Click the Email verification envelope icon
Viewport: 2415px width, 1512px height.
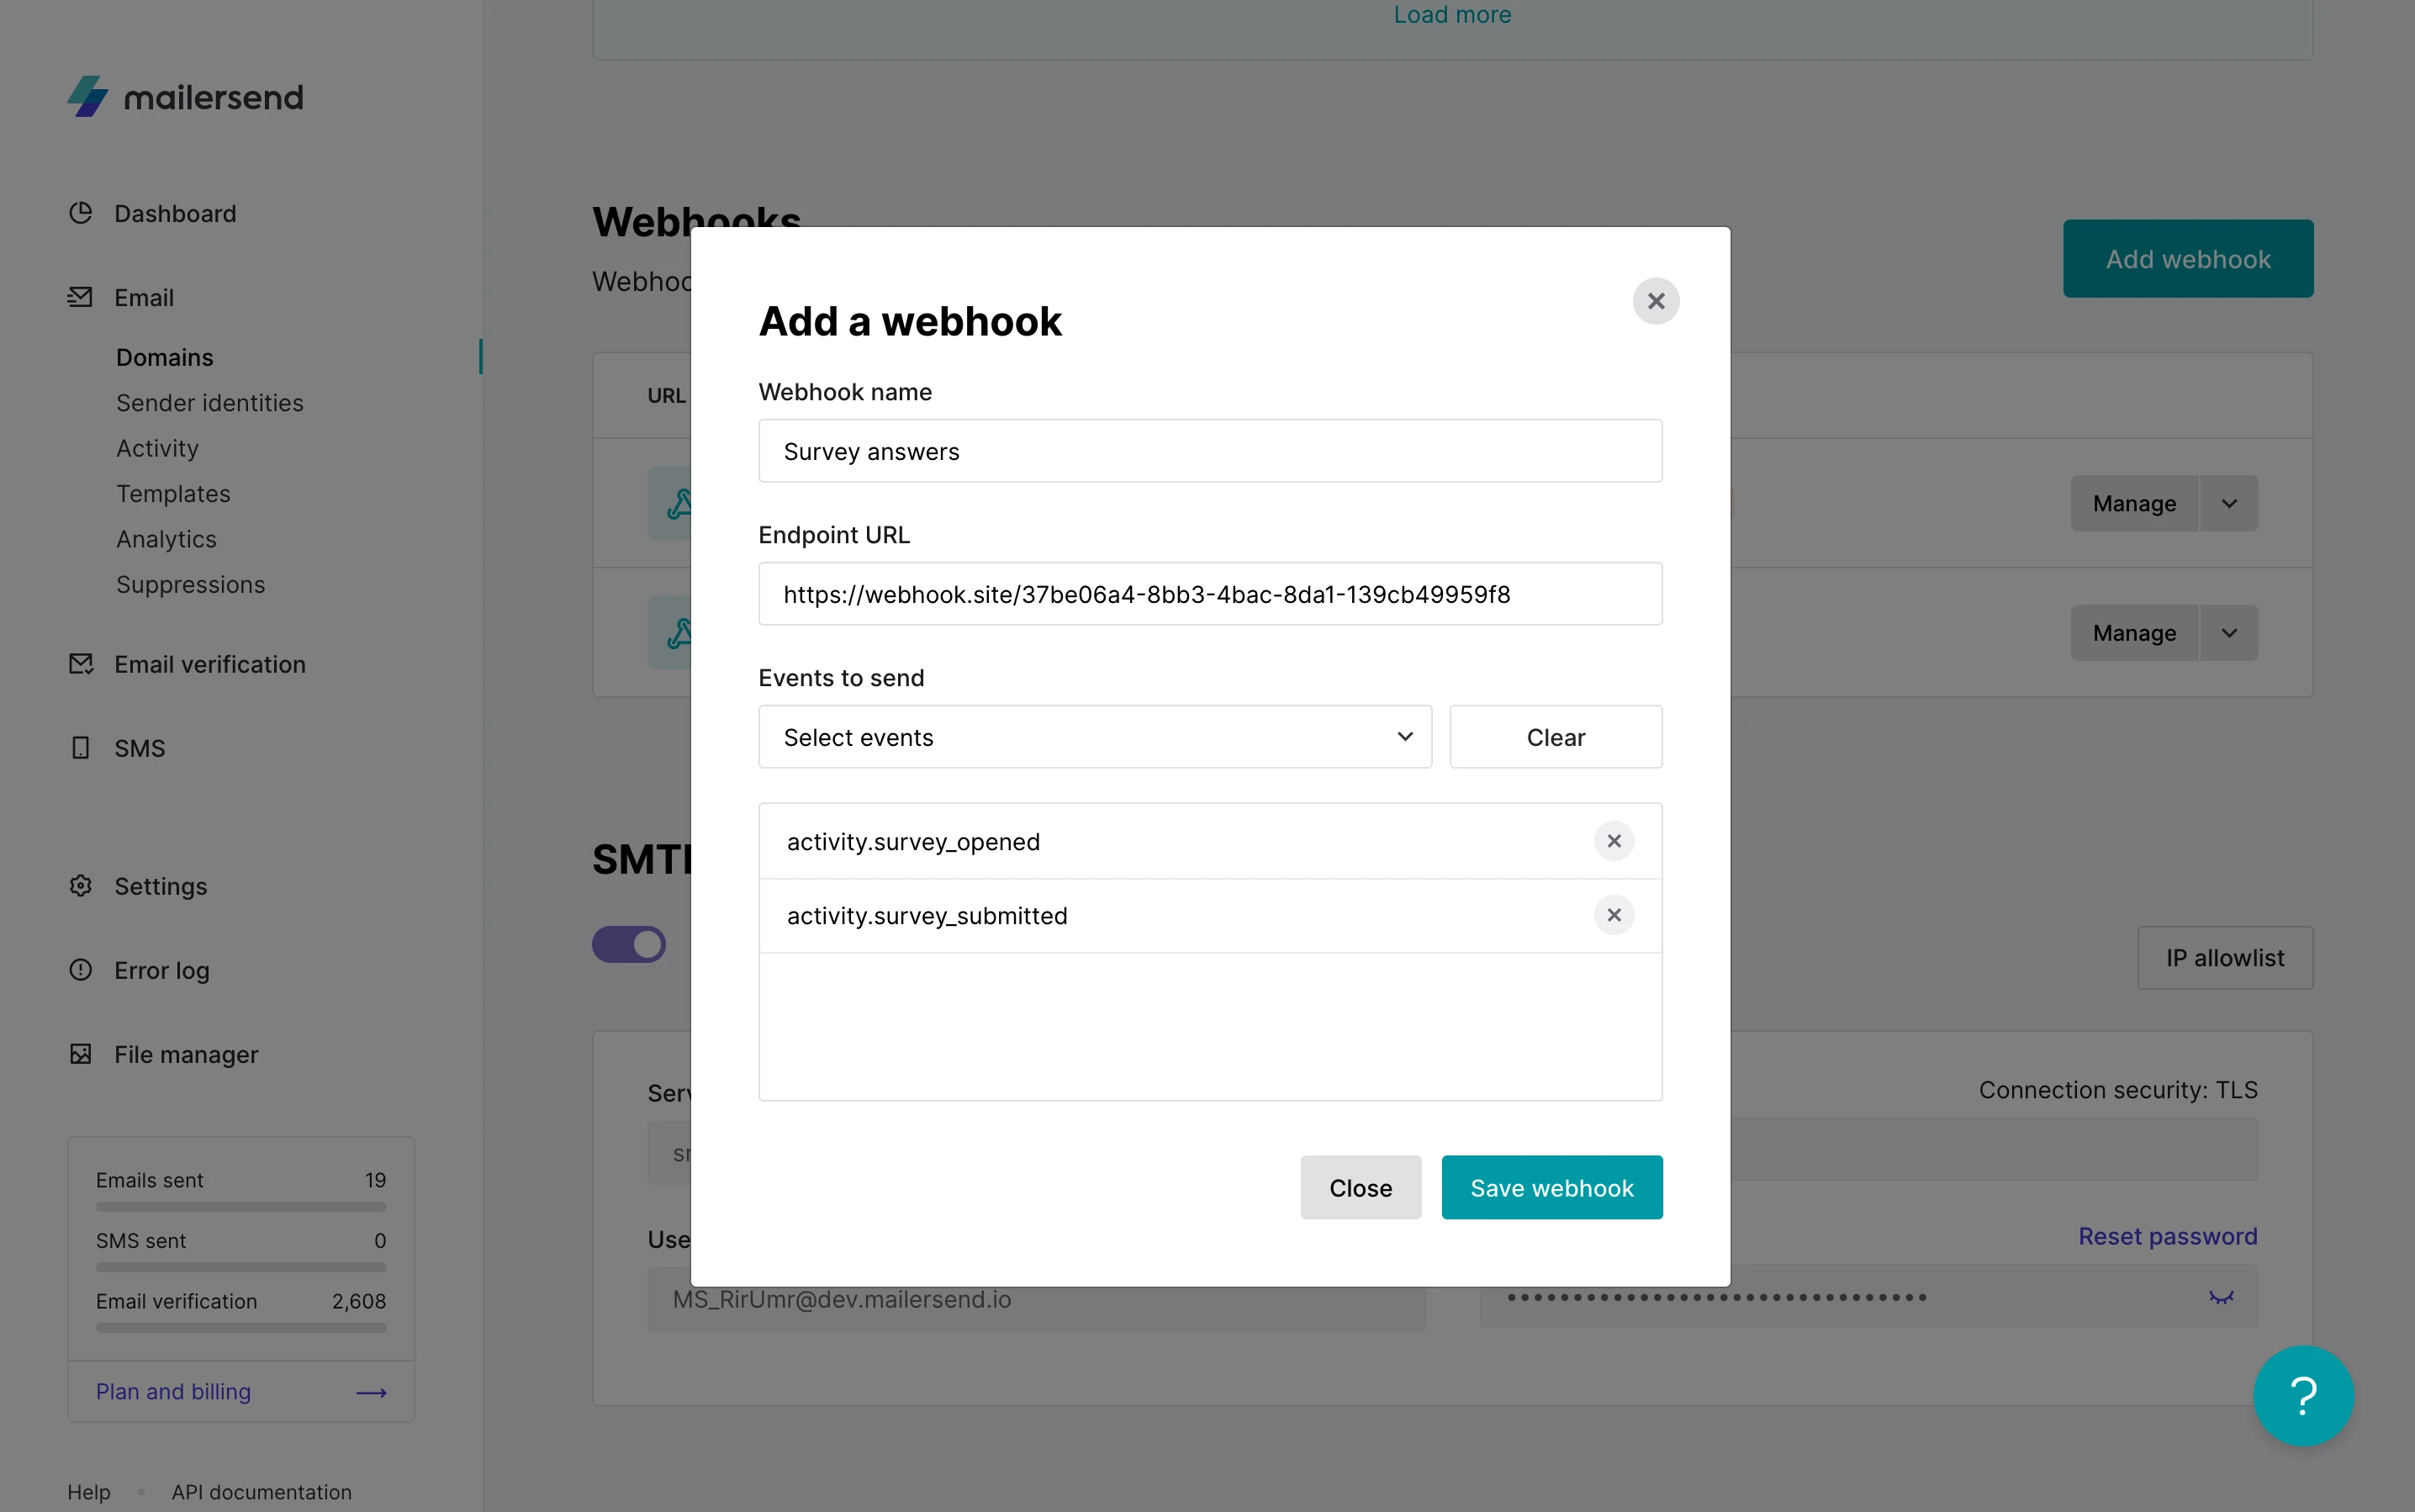point(81,664)
